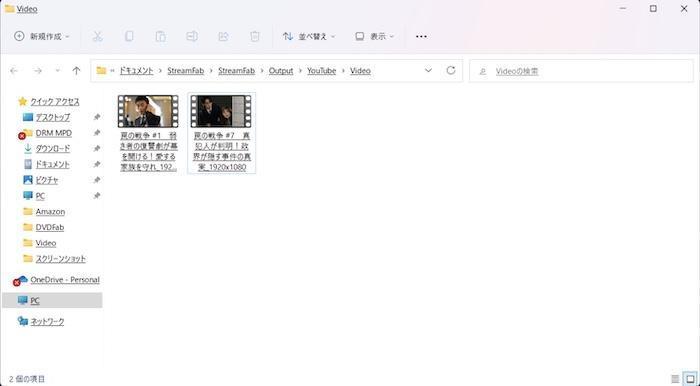Go up one folder level arrow
Image resolution: width=700 pixels, height=386 pixels.
pos(76,71)
